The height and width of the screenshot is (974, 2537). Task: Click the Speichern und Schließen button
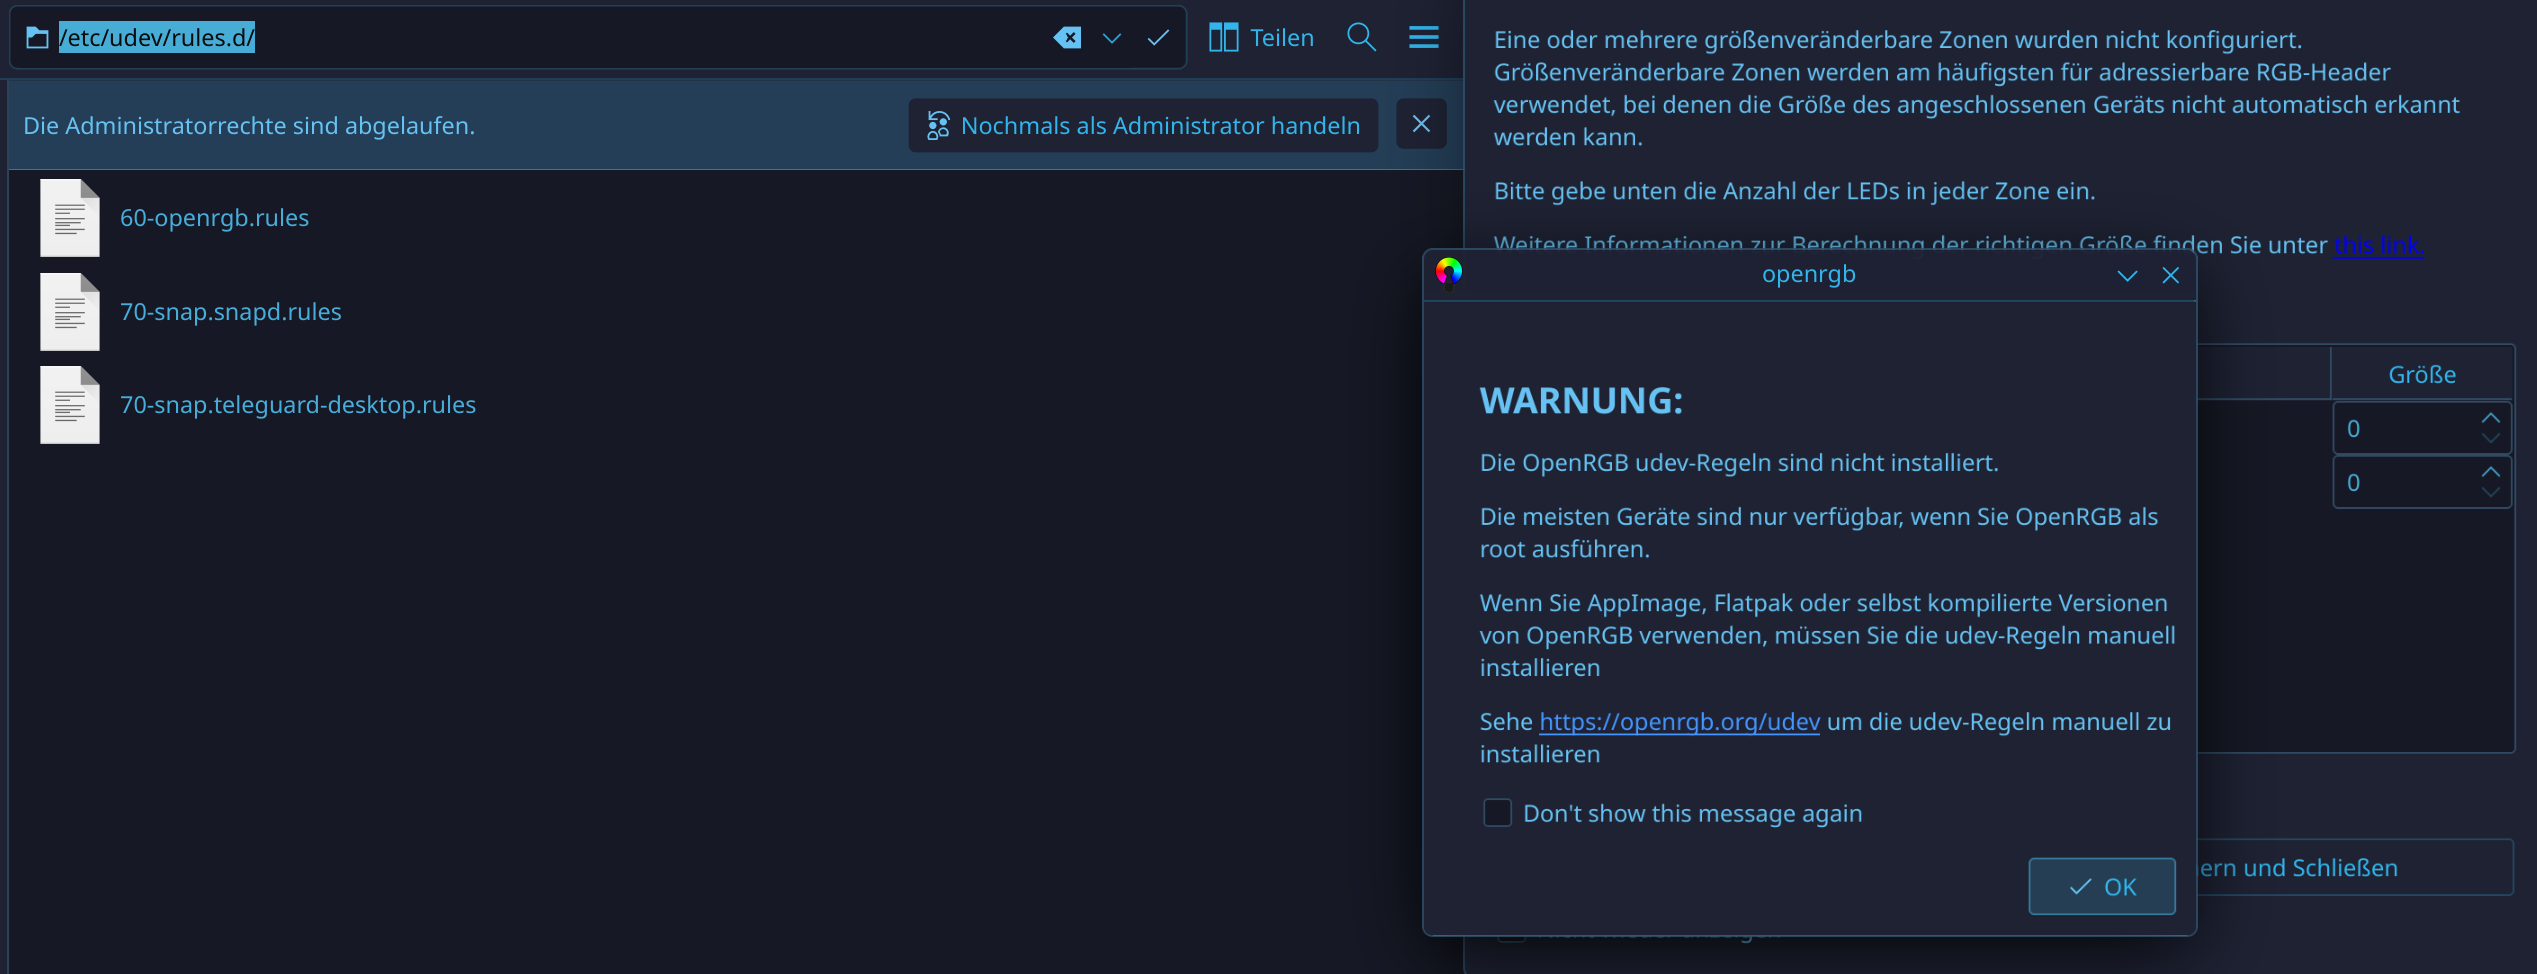pyautogui.click(x=2354, y=867)
